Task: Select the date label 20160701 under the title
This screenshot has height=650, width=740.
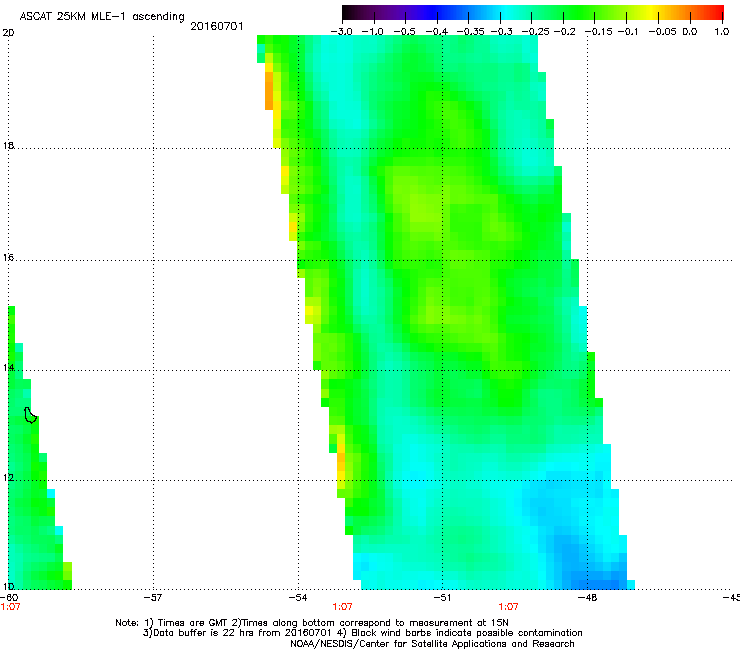Action: 217,26
